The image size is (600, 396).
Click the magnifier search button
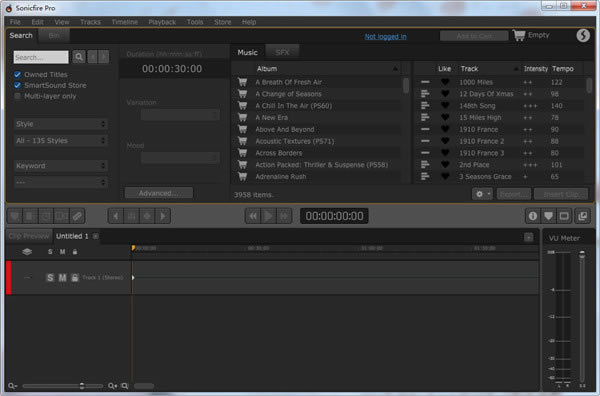coord(79,57)
